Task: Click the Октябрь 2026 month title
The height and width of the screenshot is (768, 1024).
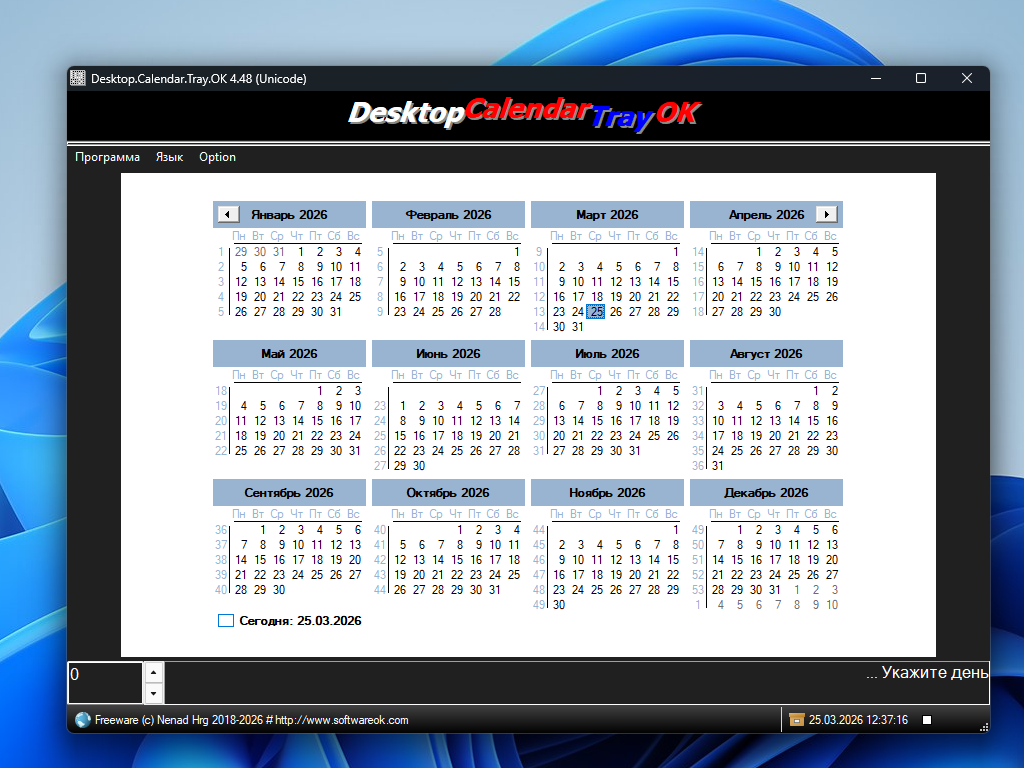Action: click(x=448, y=492)
